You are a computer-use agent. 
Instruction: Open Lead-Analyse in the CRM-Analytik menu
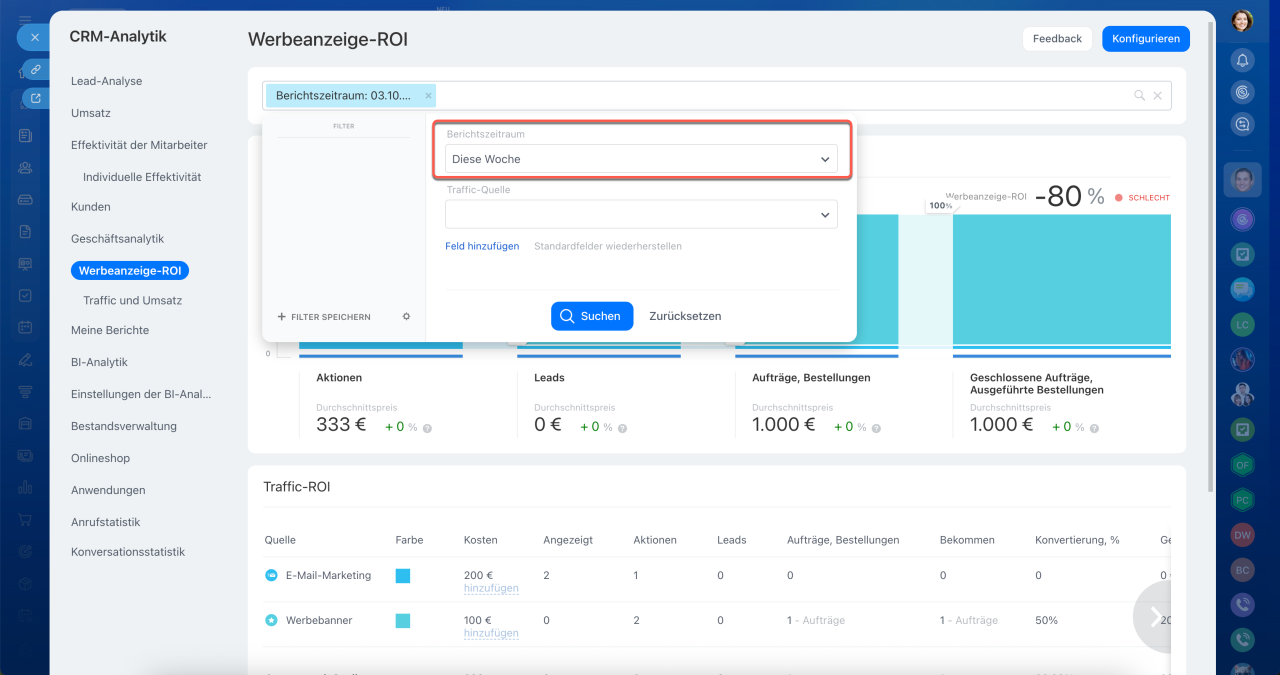106,81
